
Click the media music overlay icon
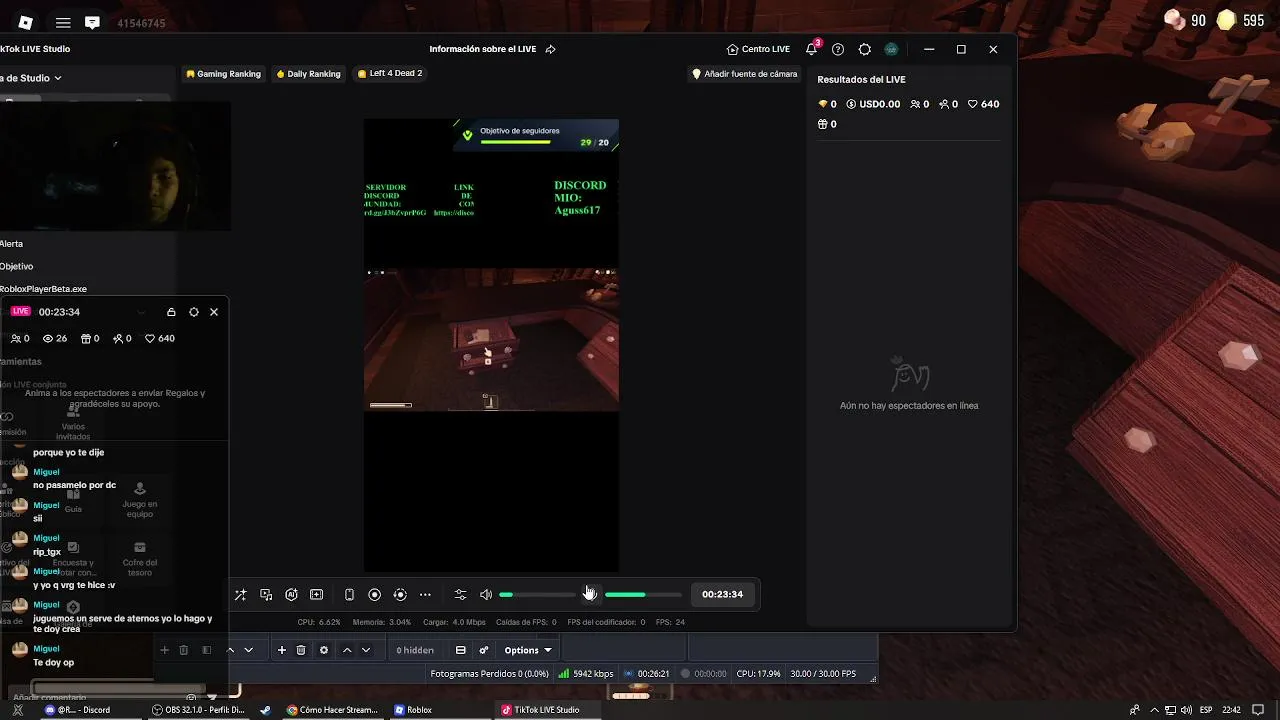pos(266,594)
